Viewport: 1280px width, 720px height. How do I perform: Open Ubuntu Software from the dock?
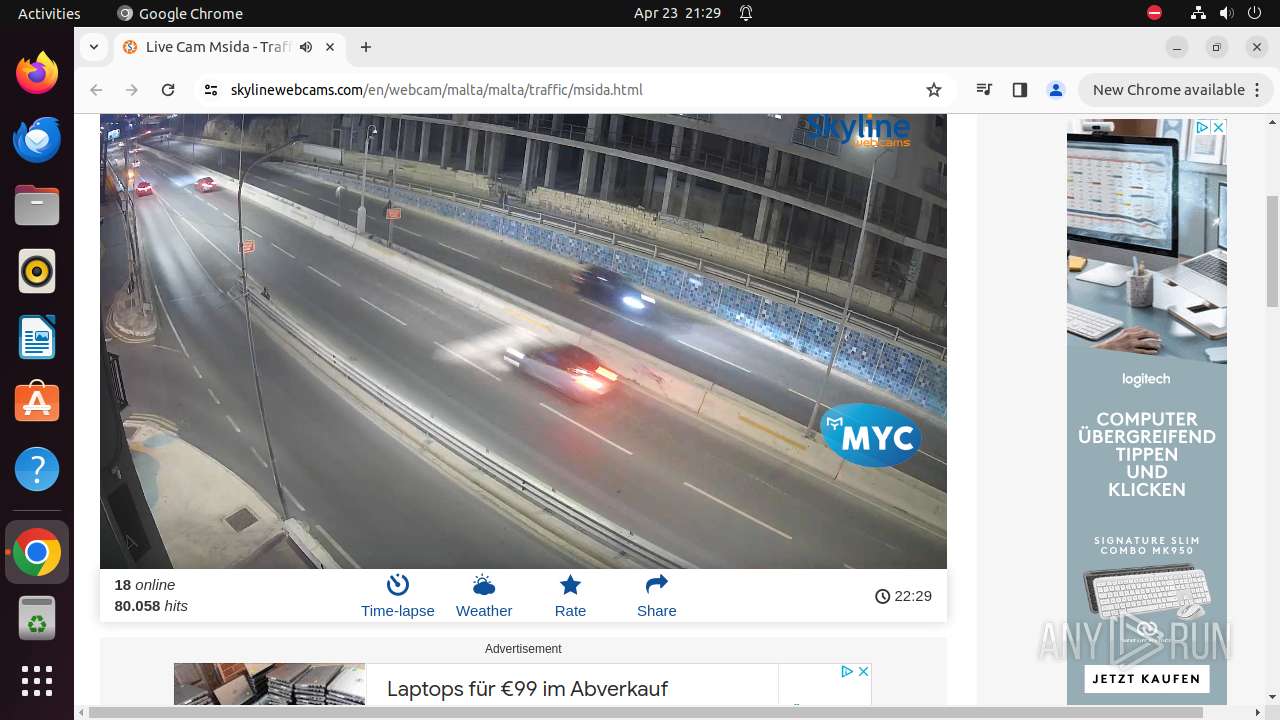pos(37,403)
